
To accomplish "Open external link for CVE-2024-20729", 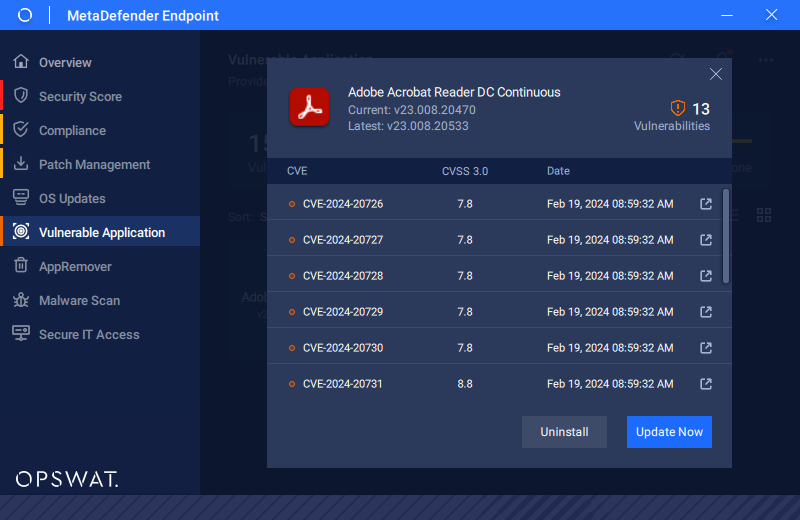I will (706, 312).
